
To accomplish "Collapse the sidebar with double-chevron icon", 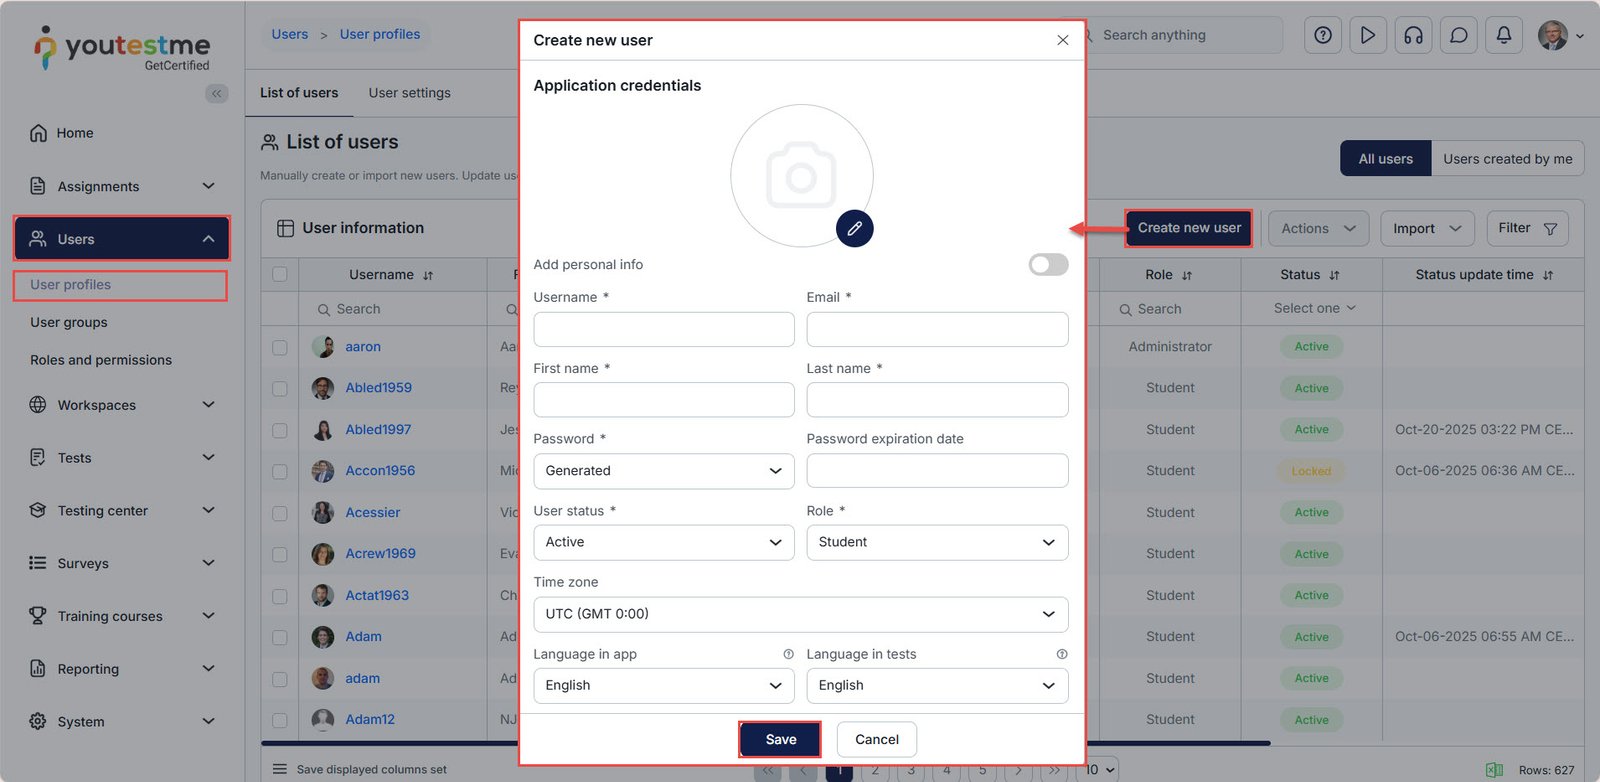I will (216, 93).
